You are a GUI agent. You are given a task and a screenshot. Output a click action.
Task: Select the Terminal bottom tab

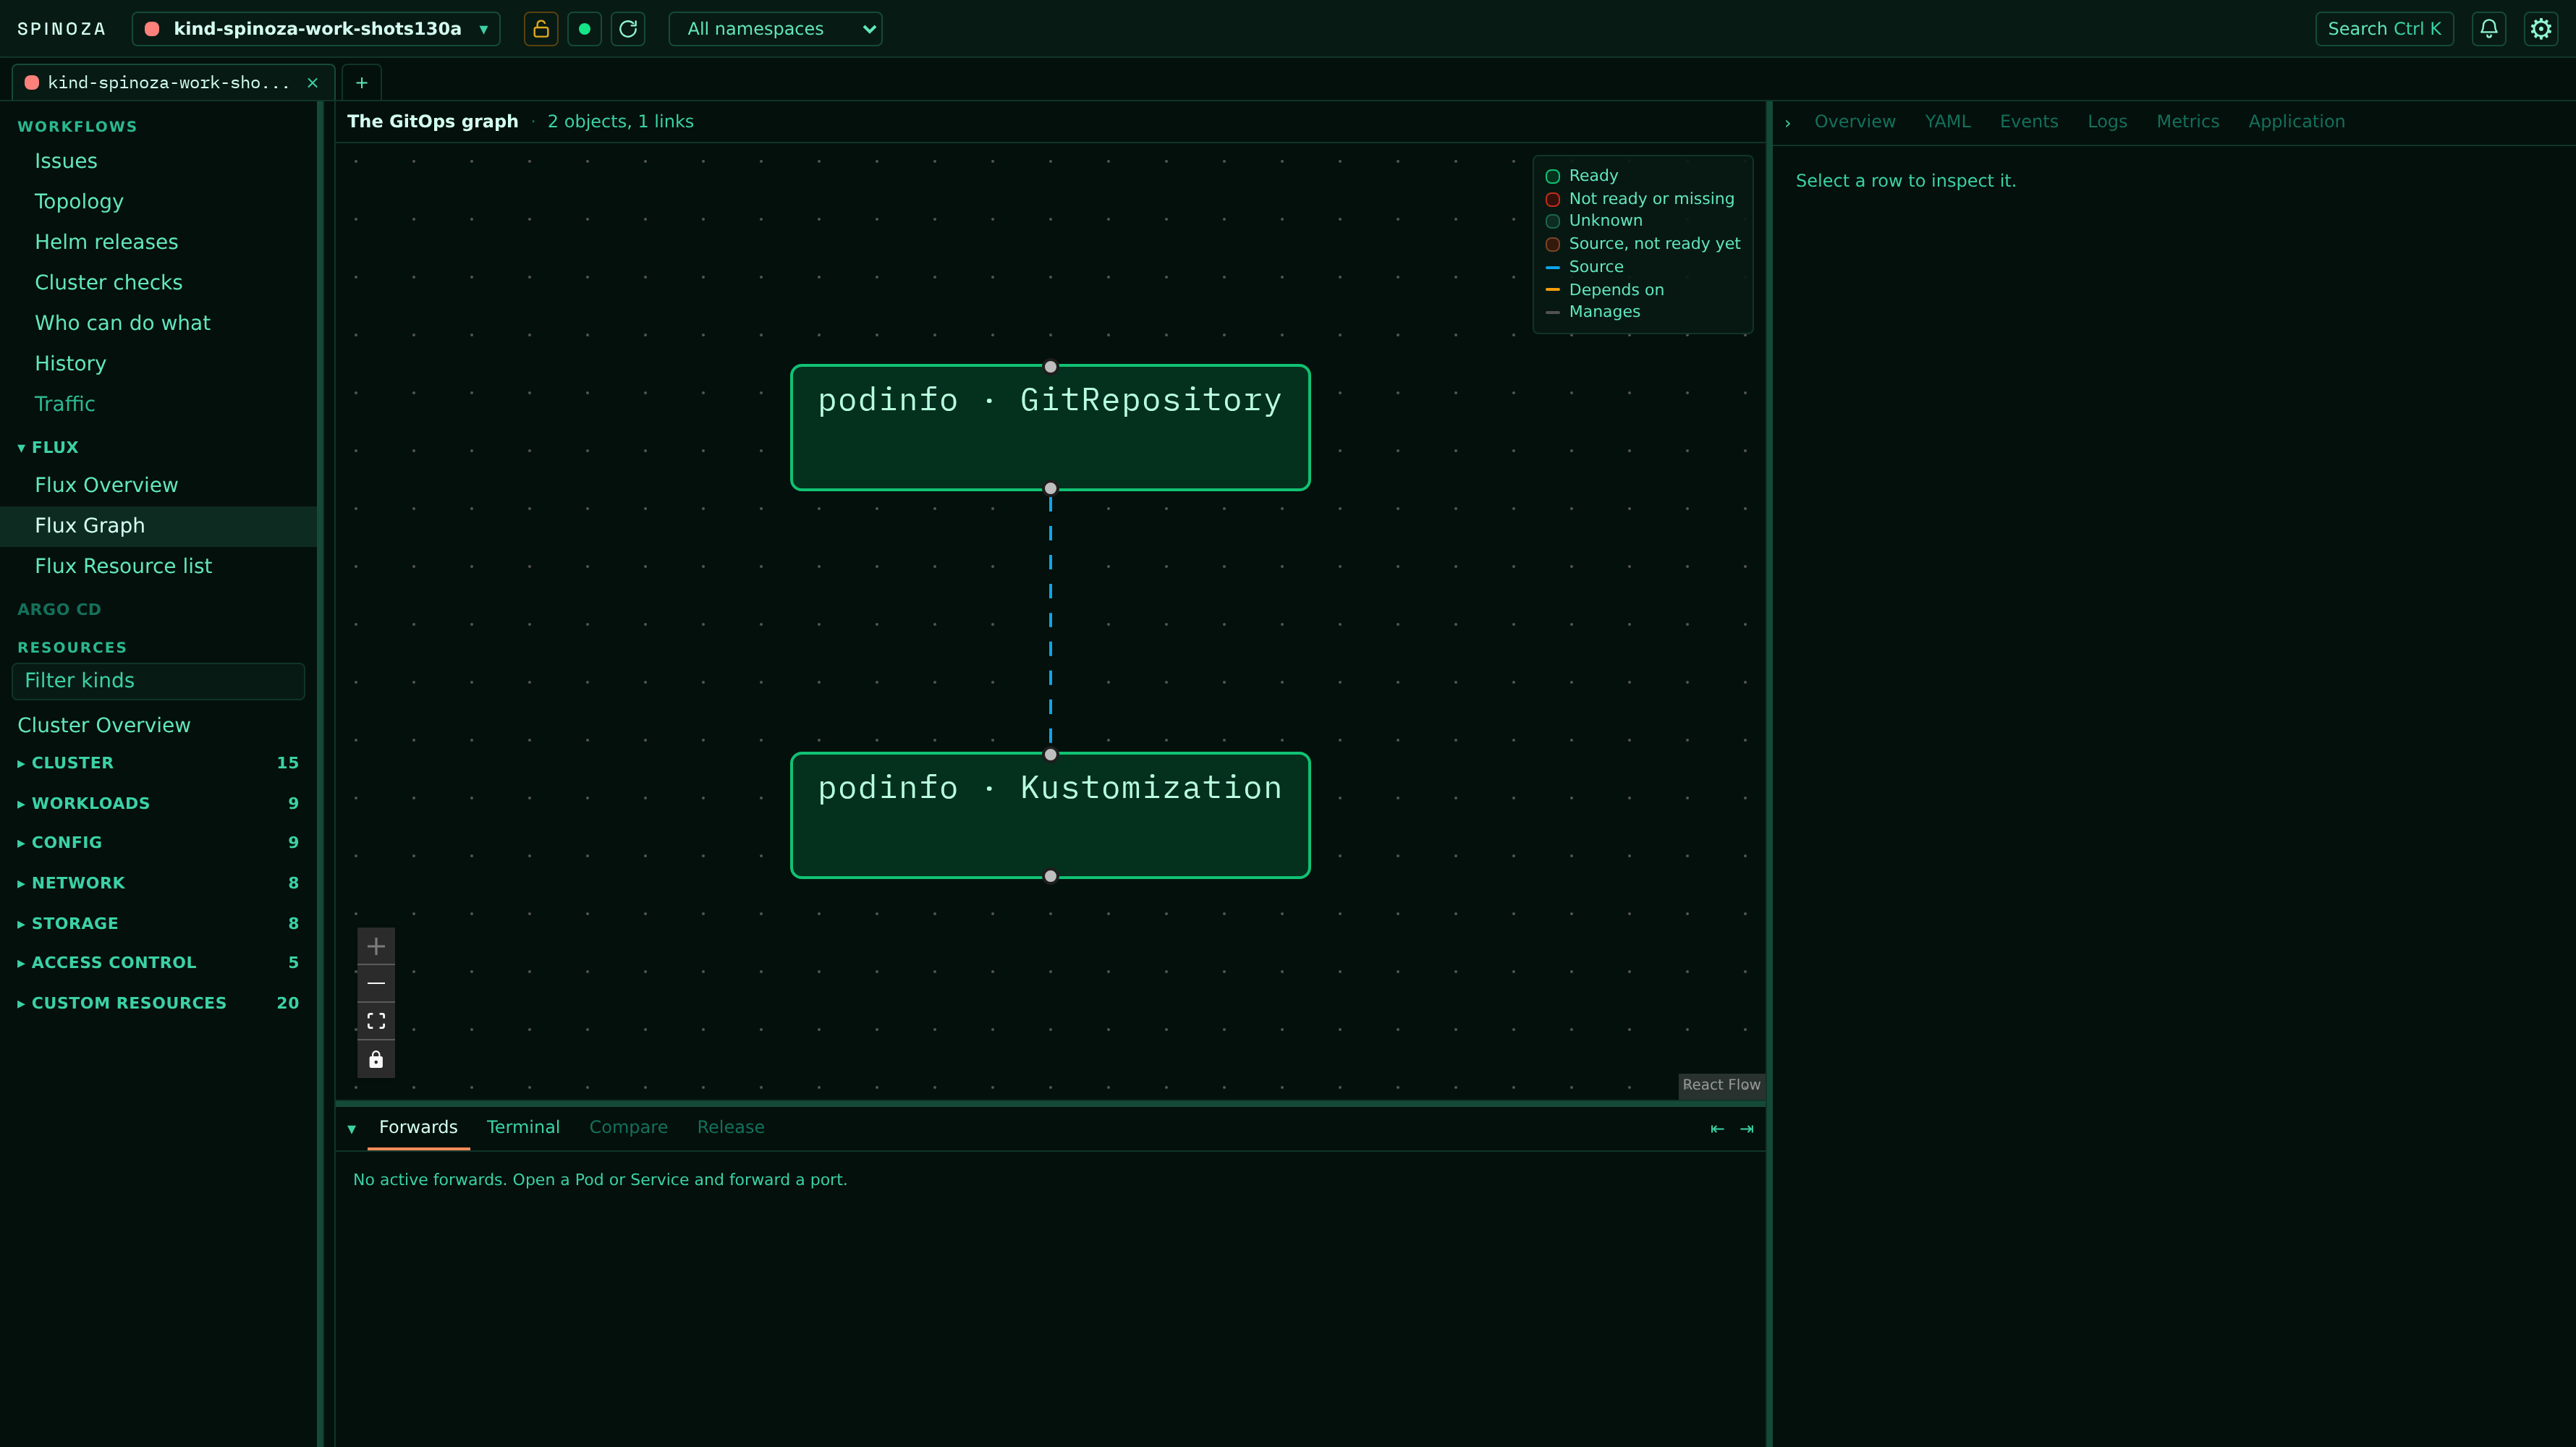[x=523, y=1127]
